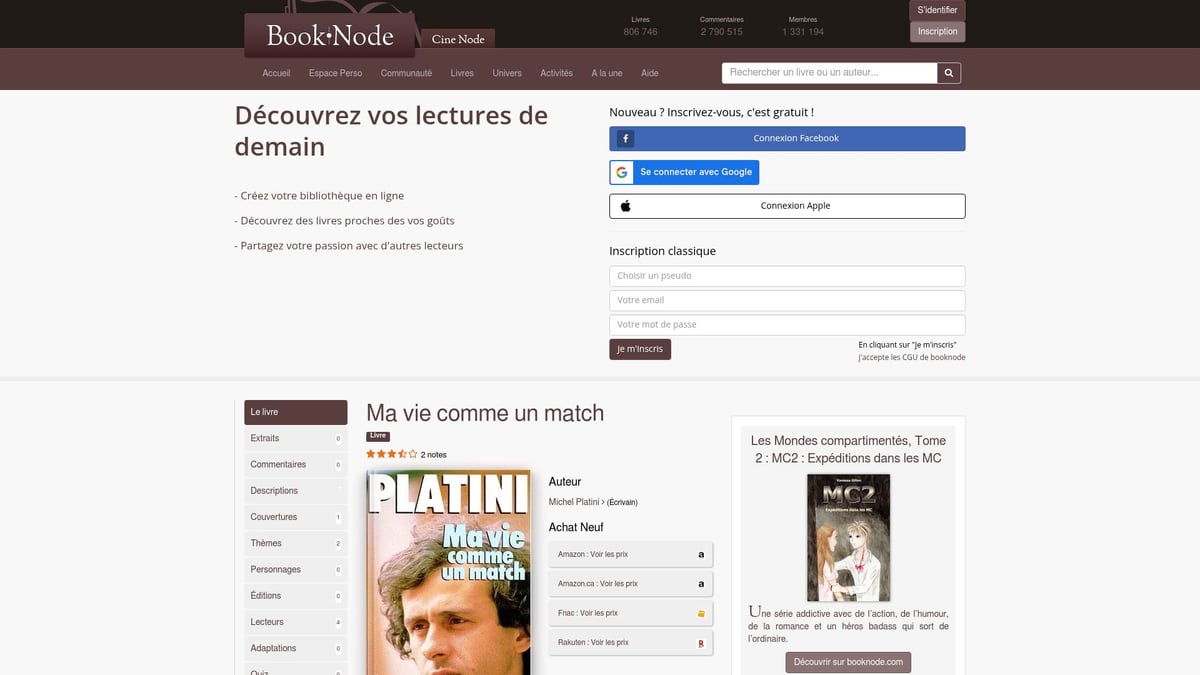
Task: Open the A la une menu
Action: (x=607, y=73)
